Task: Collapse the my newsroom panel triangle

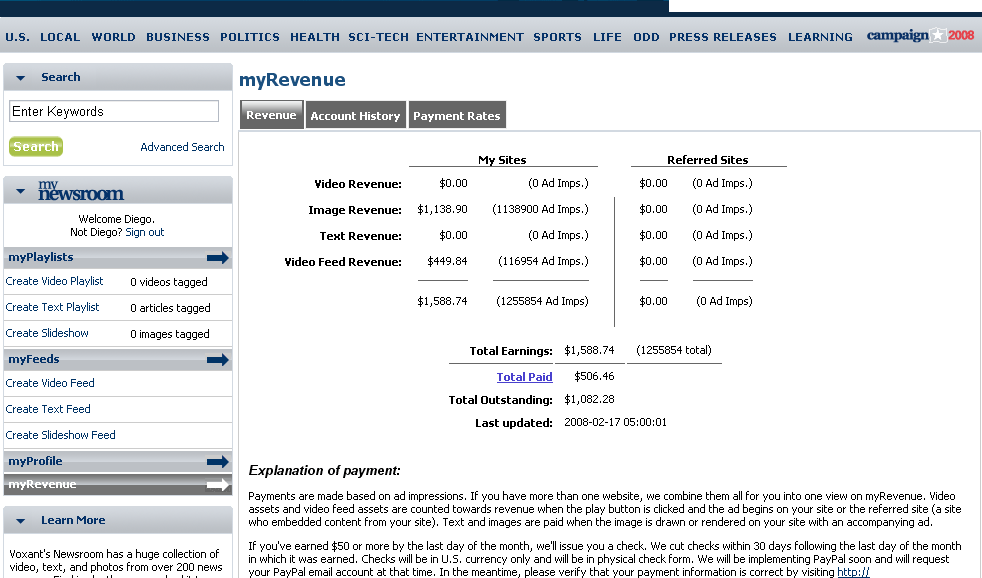Action: pos(21,191)
